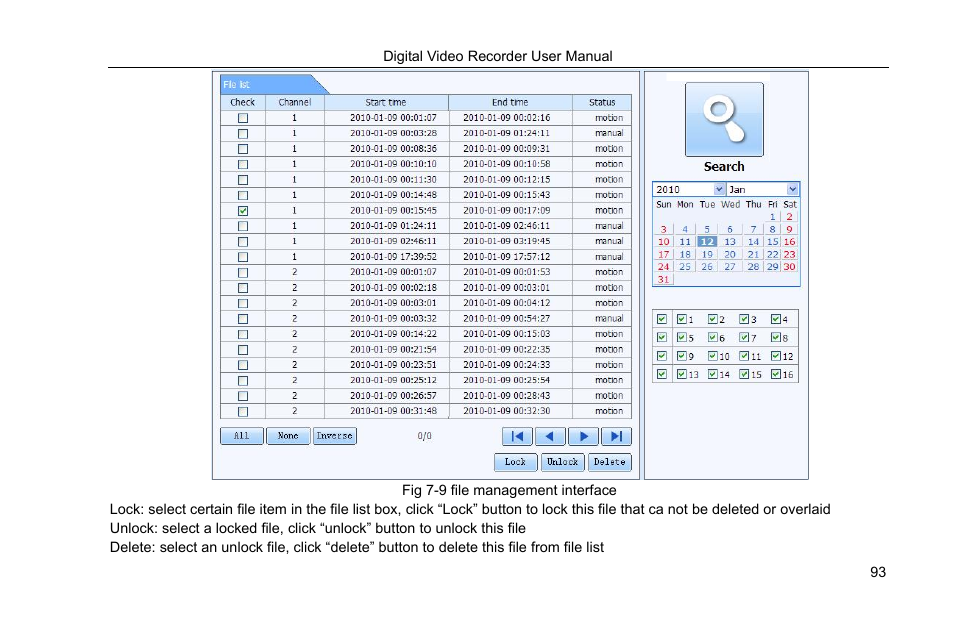This screenshot has width=954, height=637.
Task: Click the Status column header
Action: coord(602,102)
